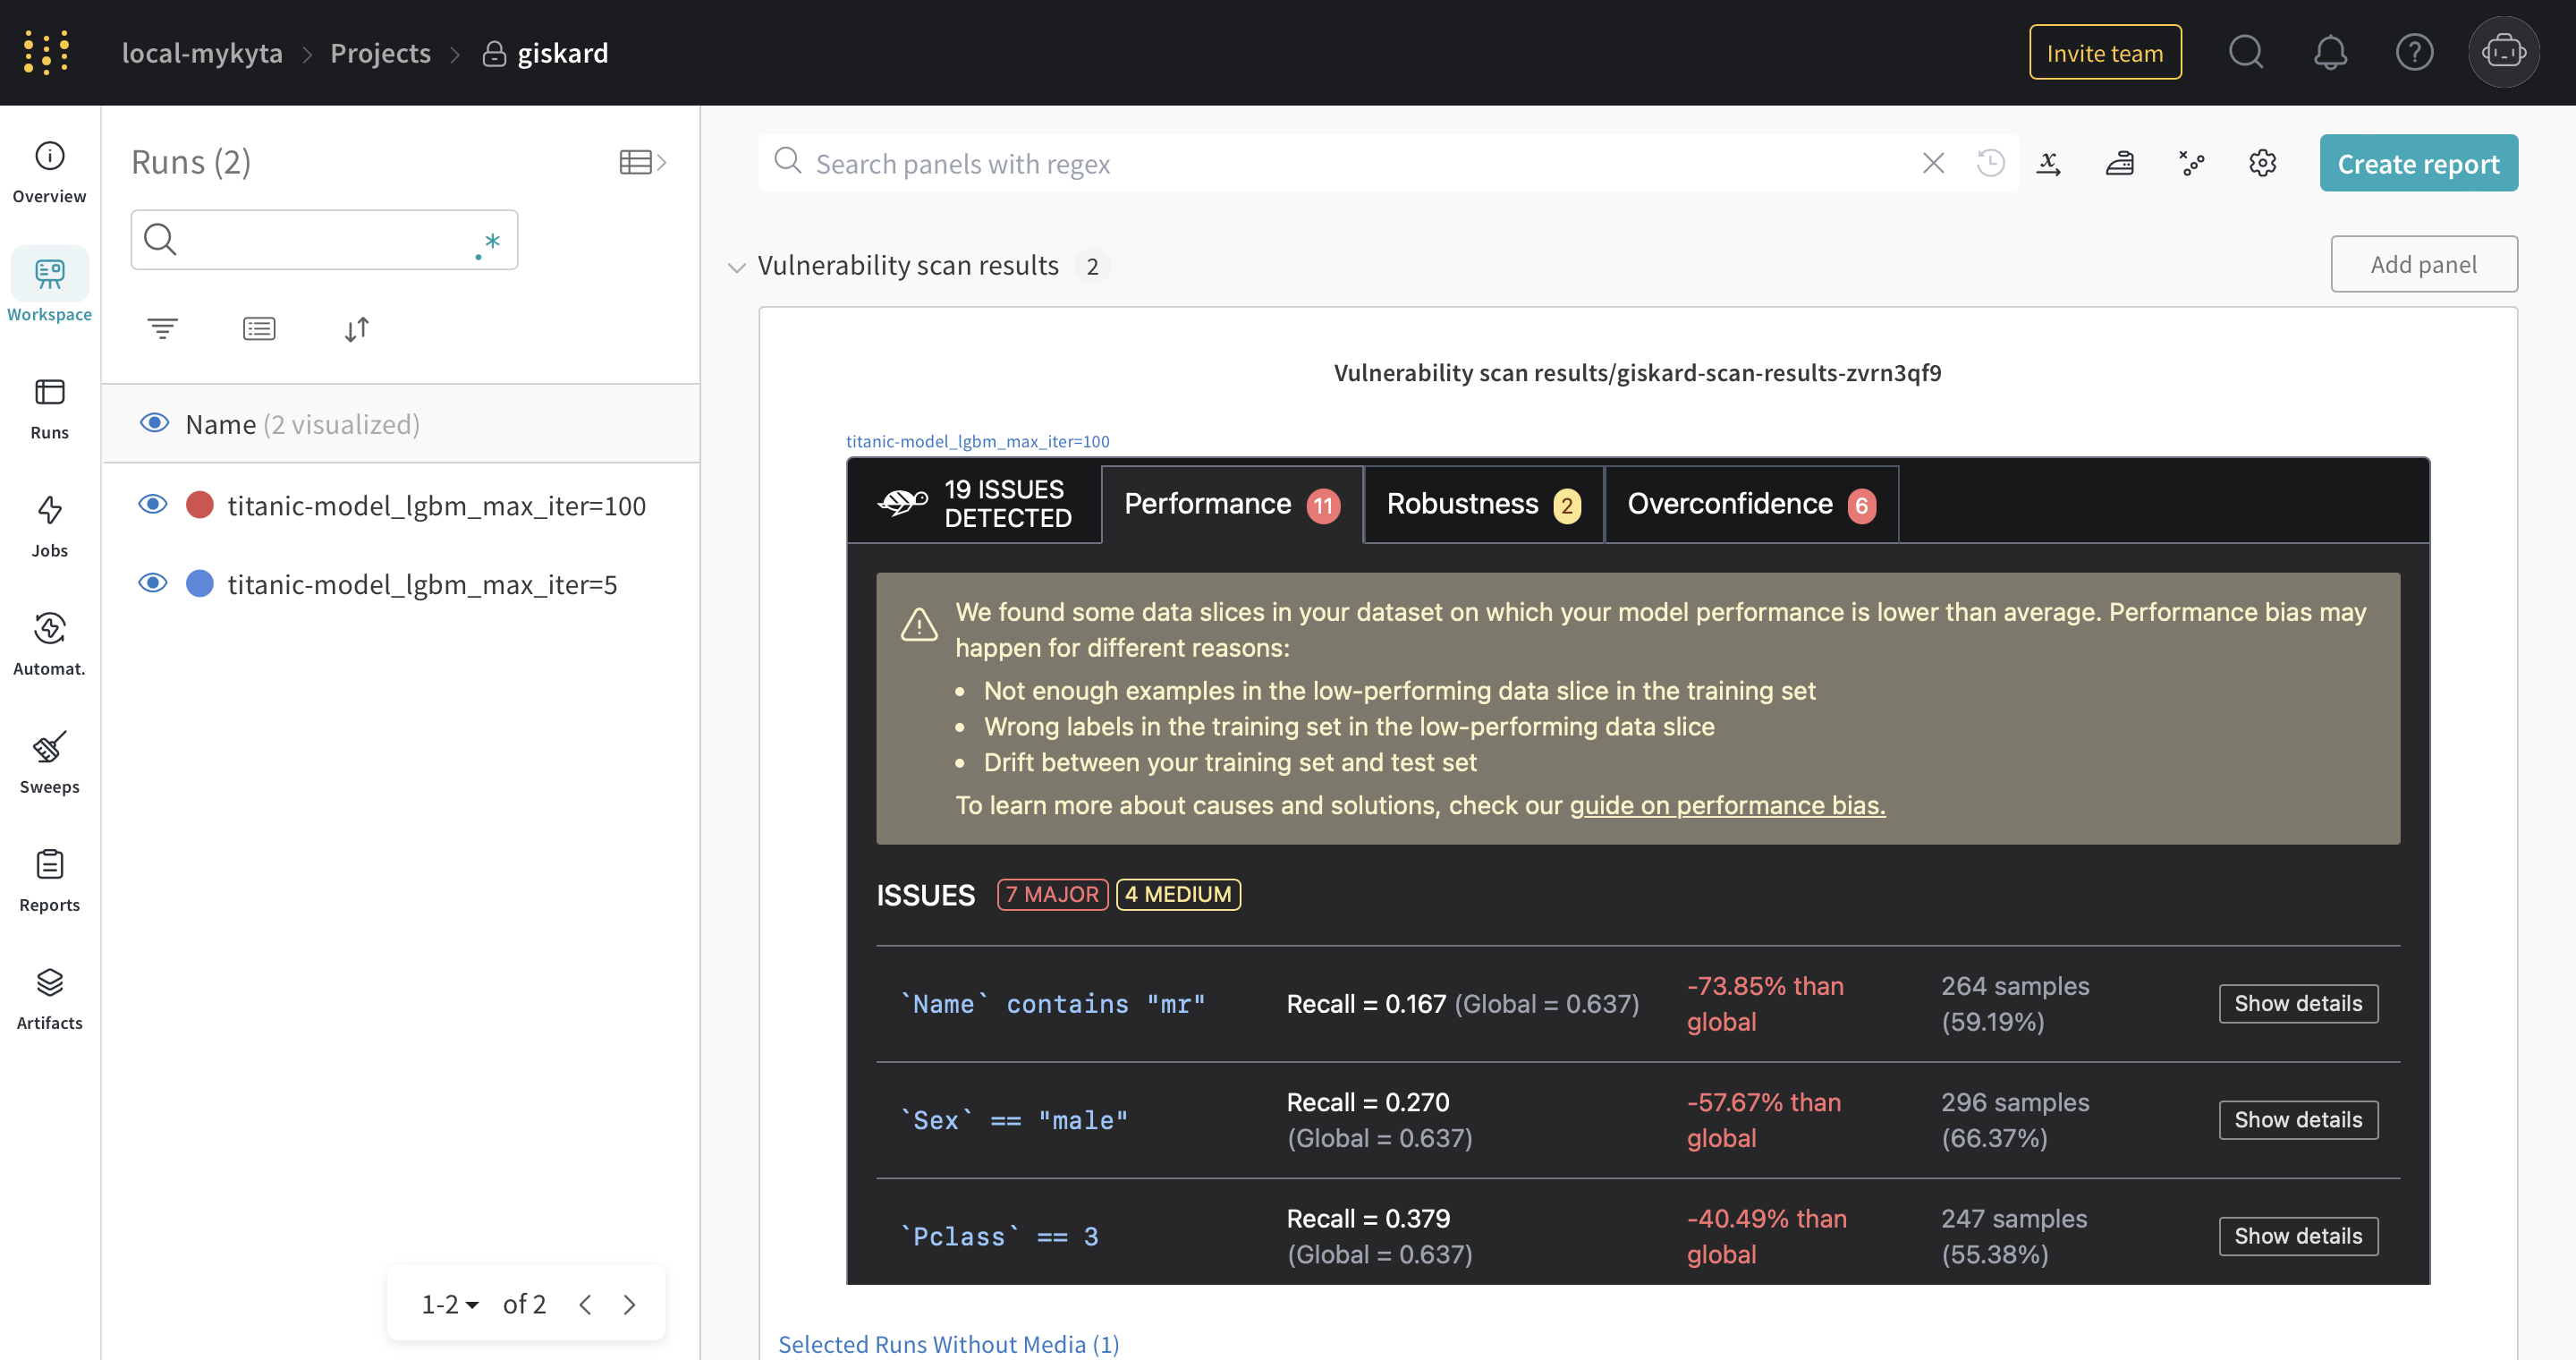
Task: Navigate to local-mykyta breadcrumb
Action: click(x=202, y=53)
